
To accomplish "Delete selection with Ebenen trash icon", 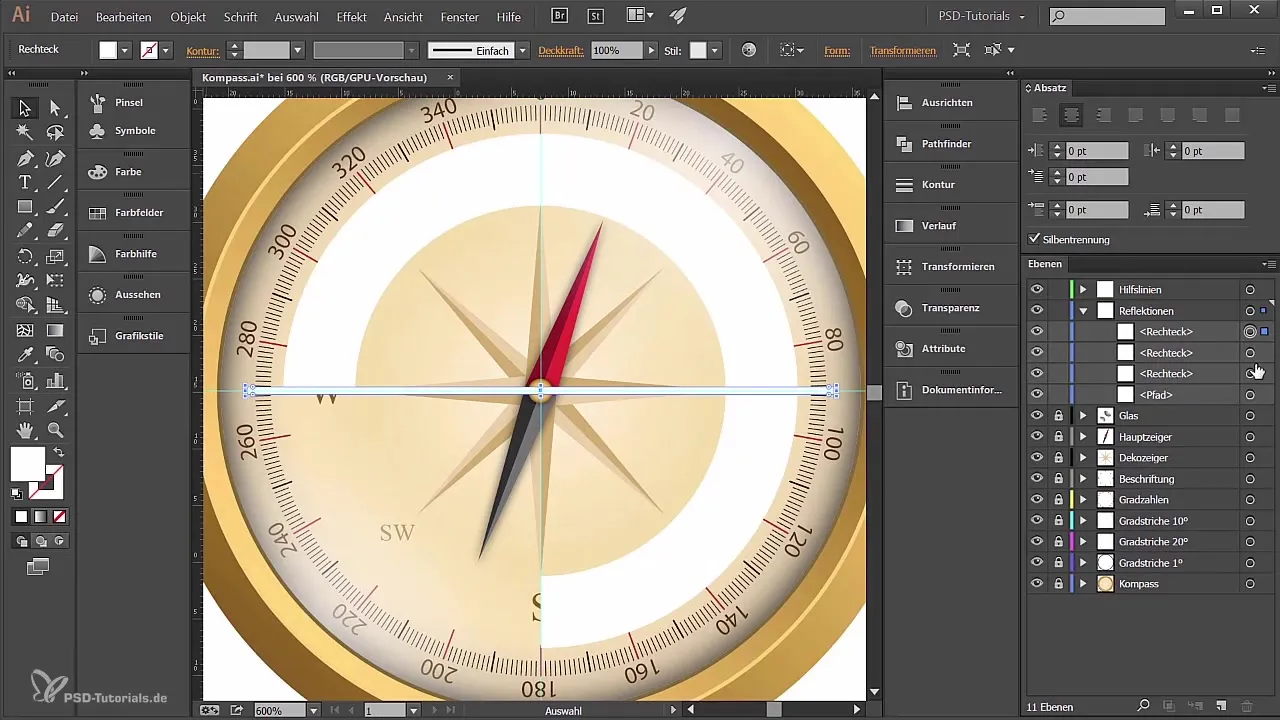I will pos(1247,708).
